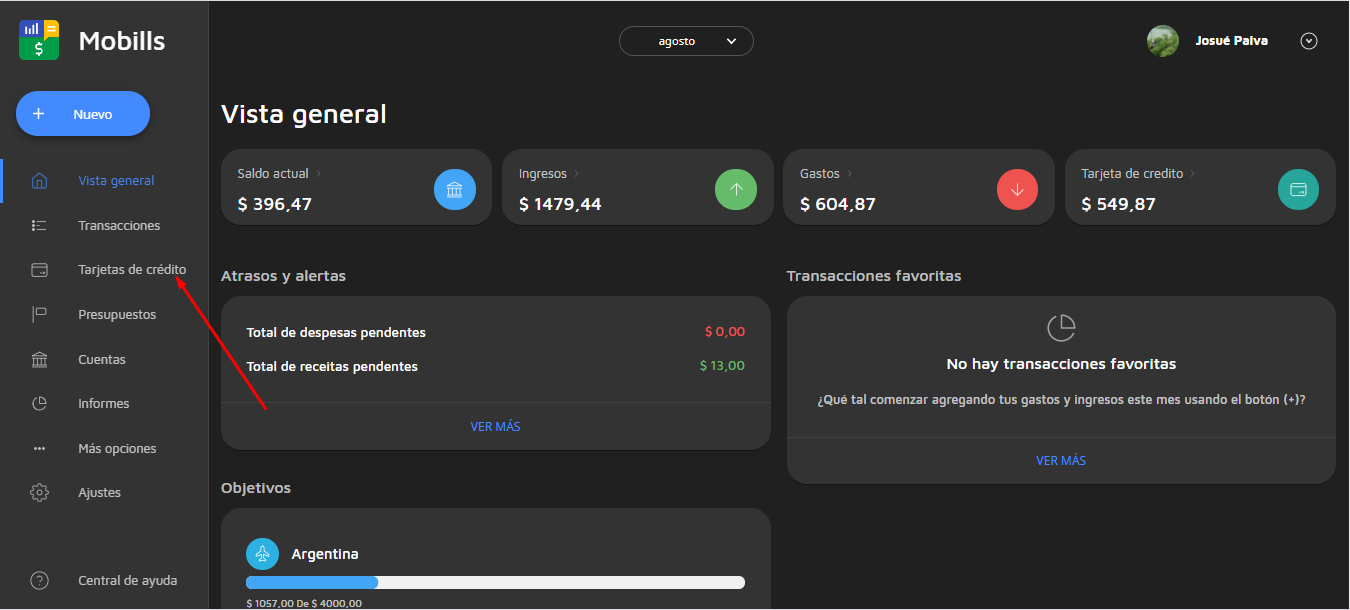Image resolution: width=1350 pixels, height=610 pixels.
Task: Expand the user account menu arrow
Action: [1309, 41]
